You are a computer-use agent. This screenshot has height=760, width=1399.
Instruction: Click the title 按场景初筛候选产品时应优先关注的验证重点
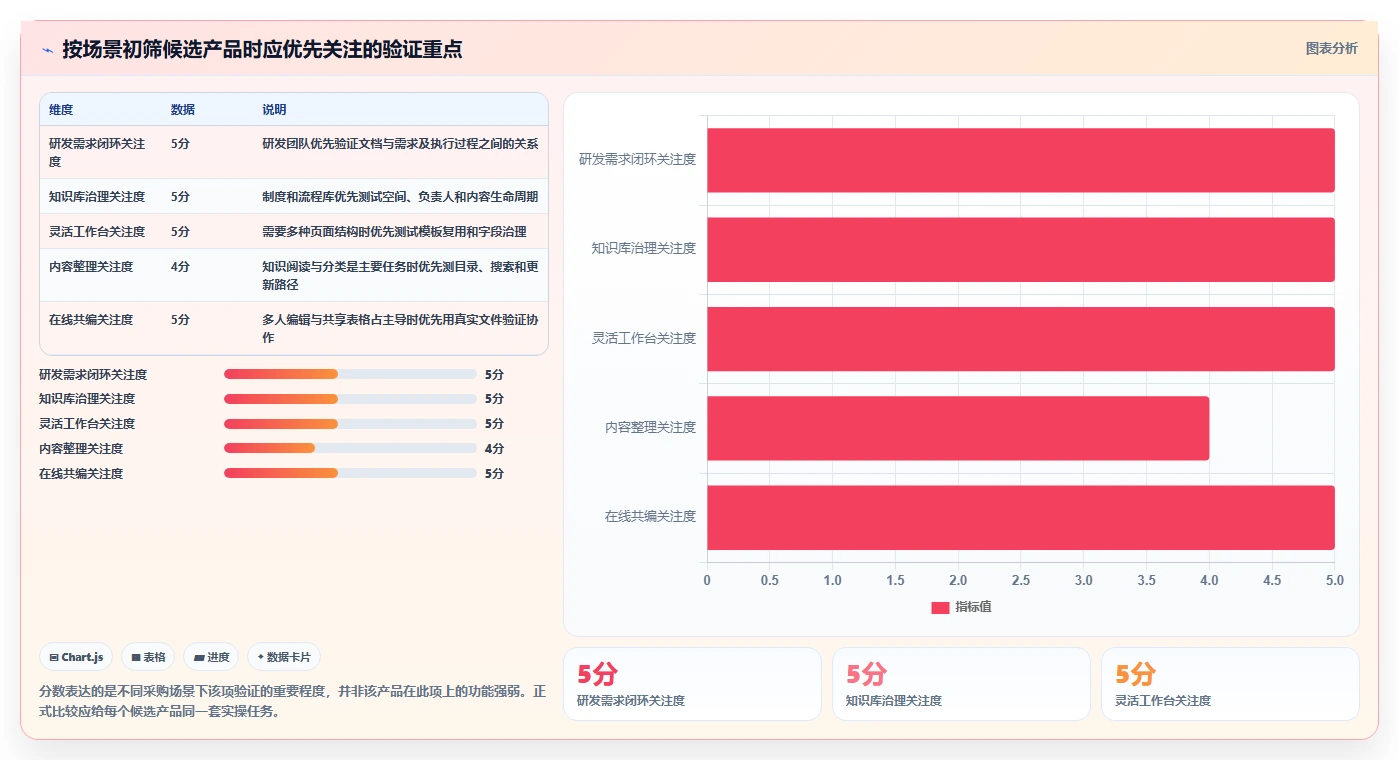pyautogui.click(x=262, y=50)
